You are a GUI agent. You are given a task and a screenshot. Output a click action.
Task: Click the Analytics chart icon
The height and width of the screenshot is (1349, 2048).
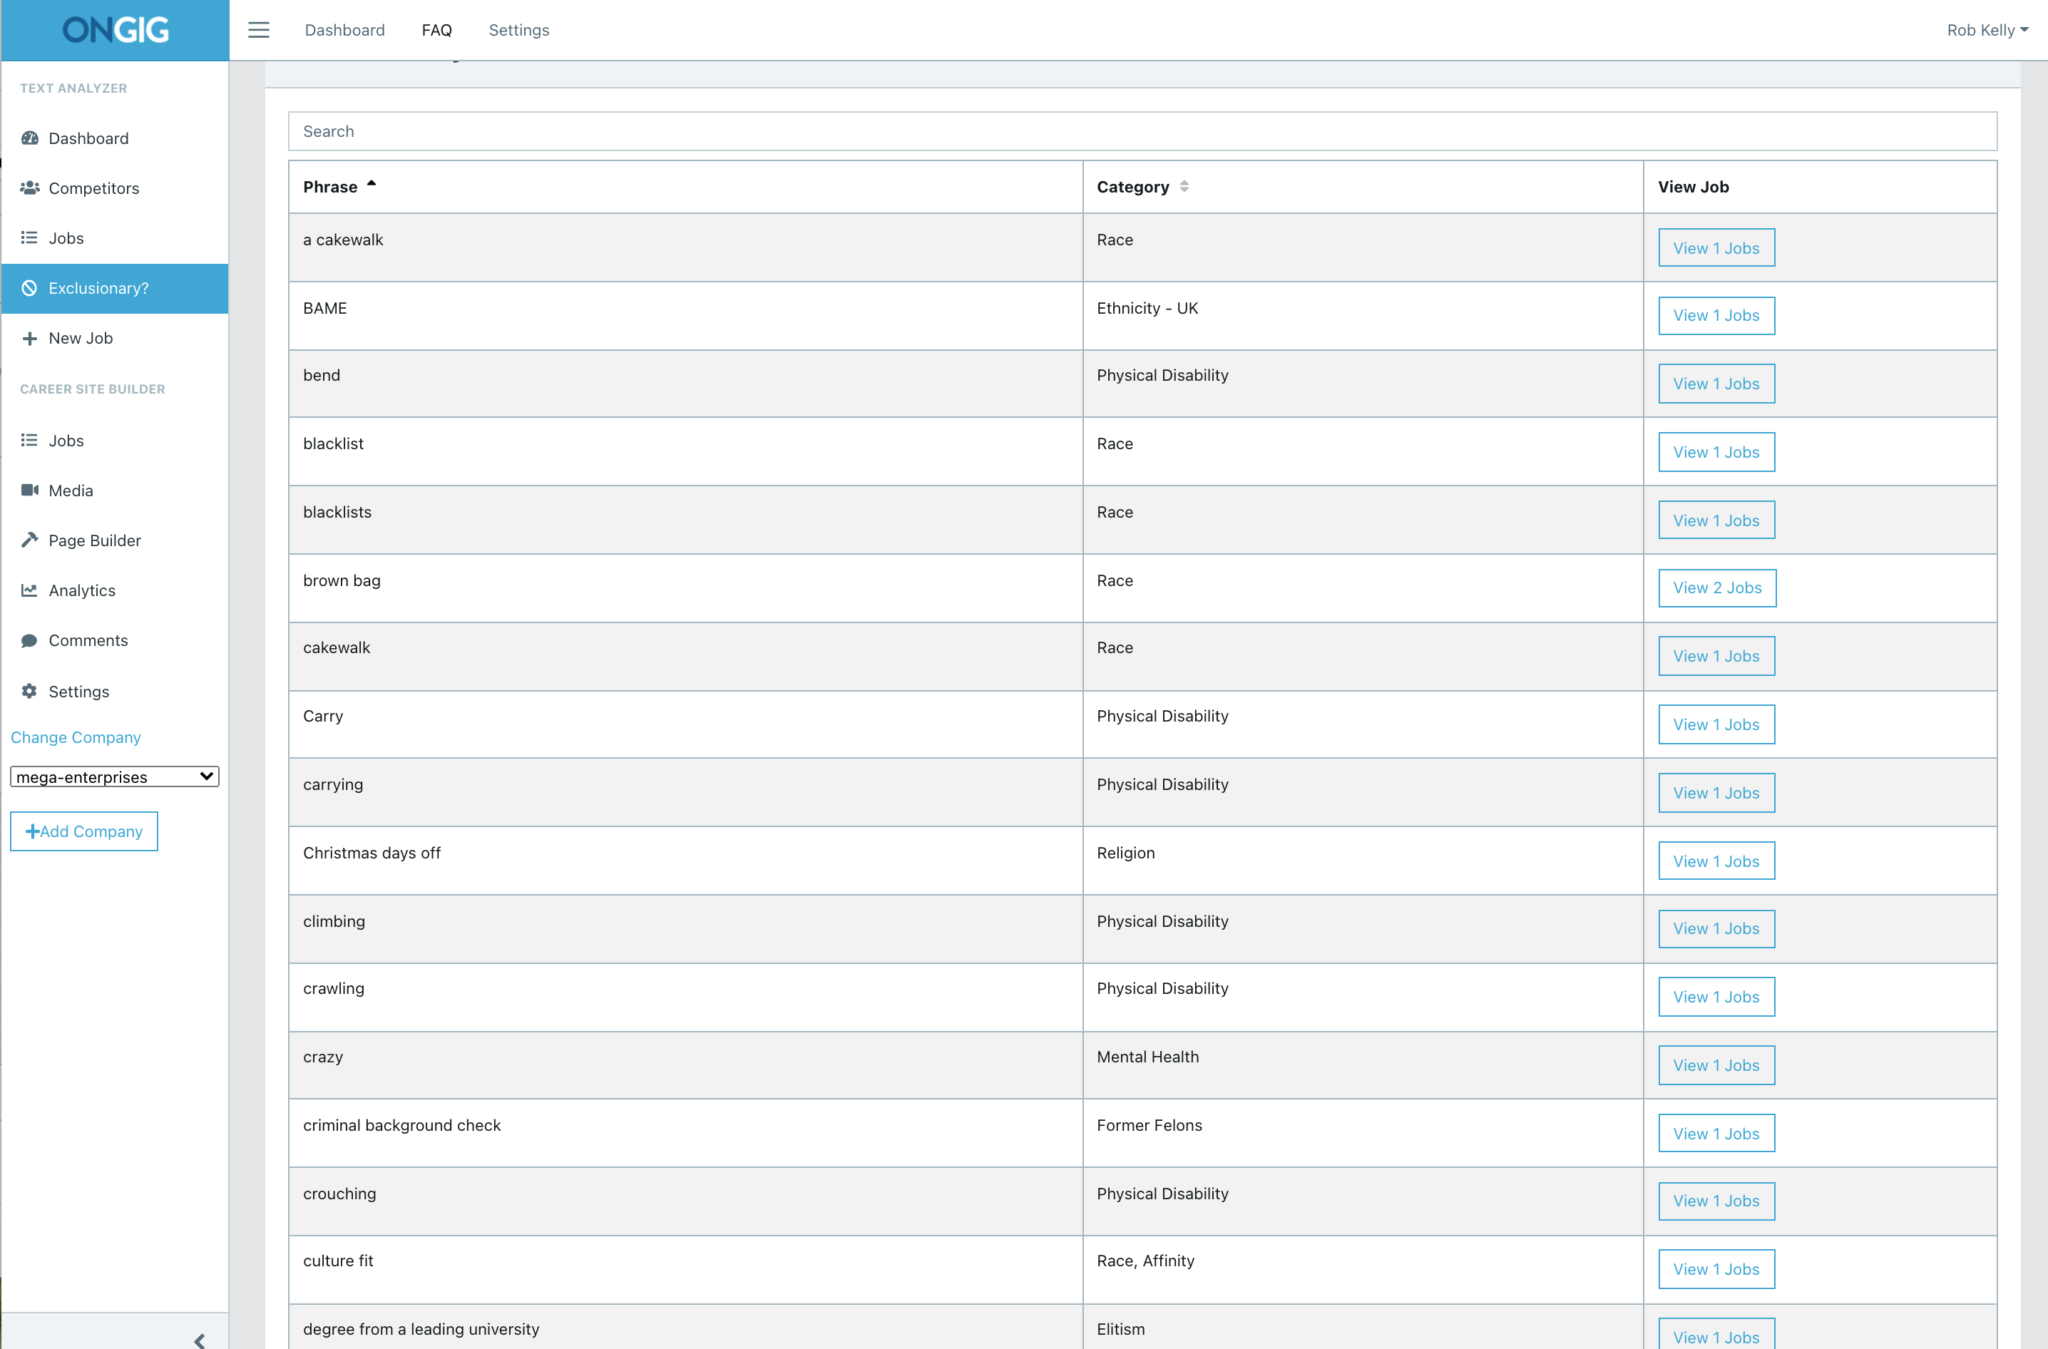[30, 590]
